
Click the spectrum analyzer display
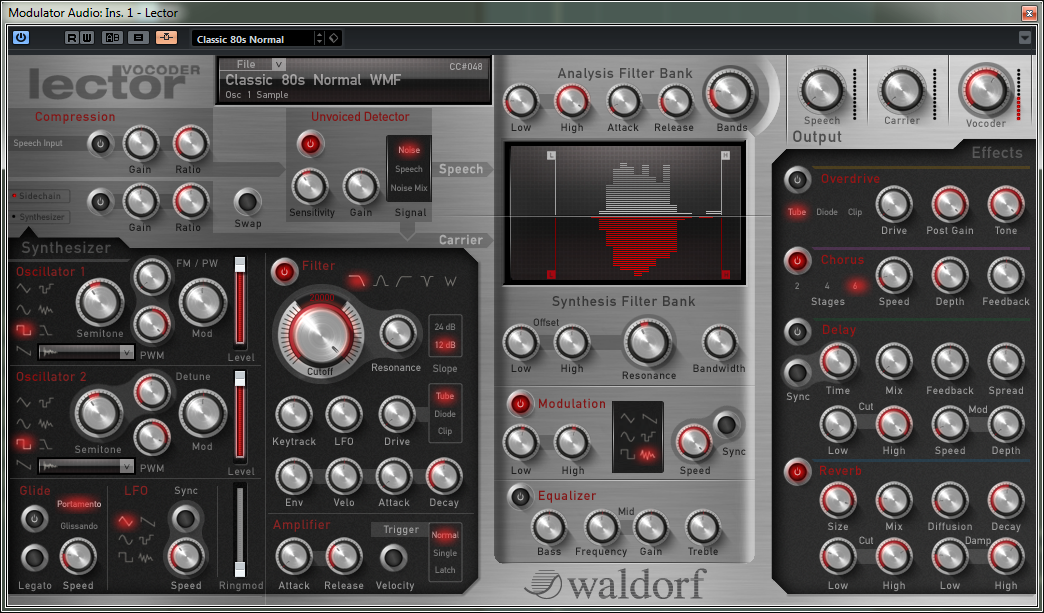[x=623, y=212]
